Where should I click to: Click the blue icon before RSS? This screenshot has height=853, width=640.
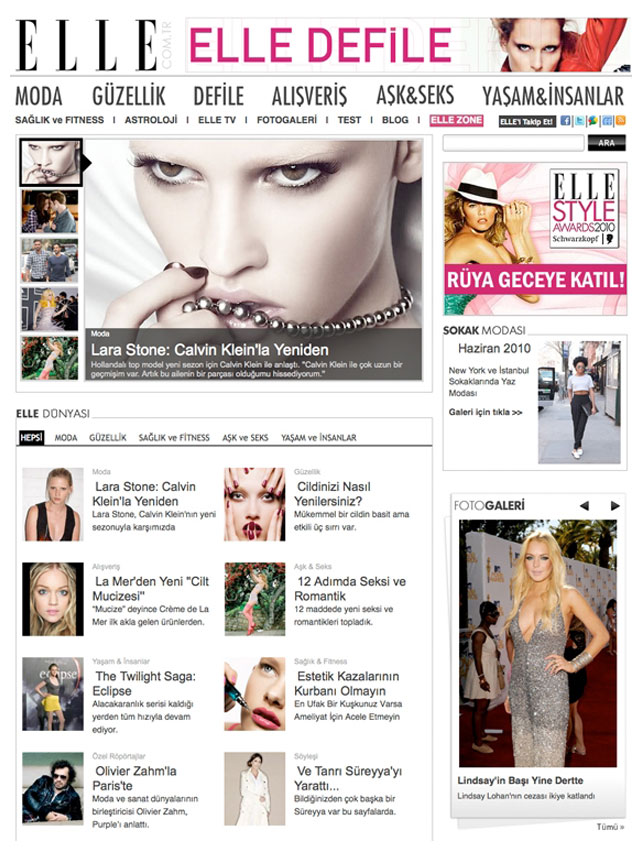(x=607, y=121)
